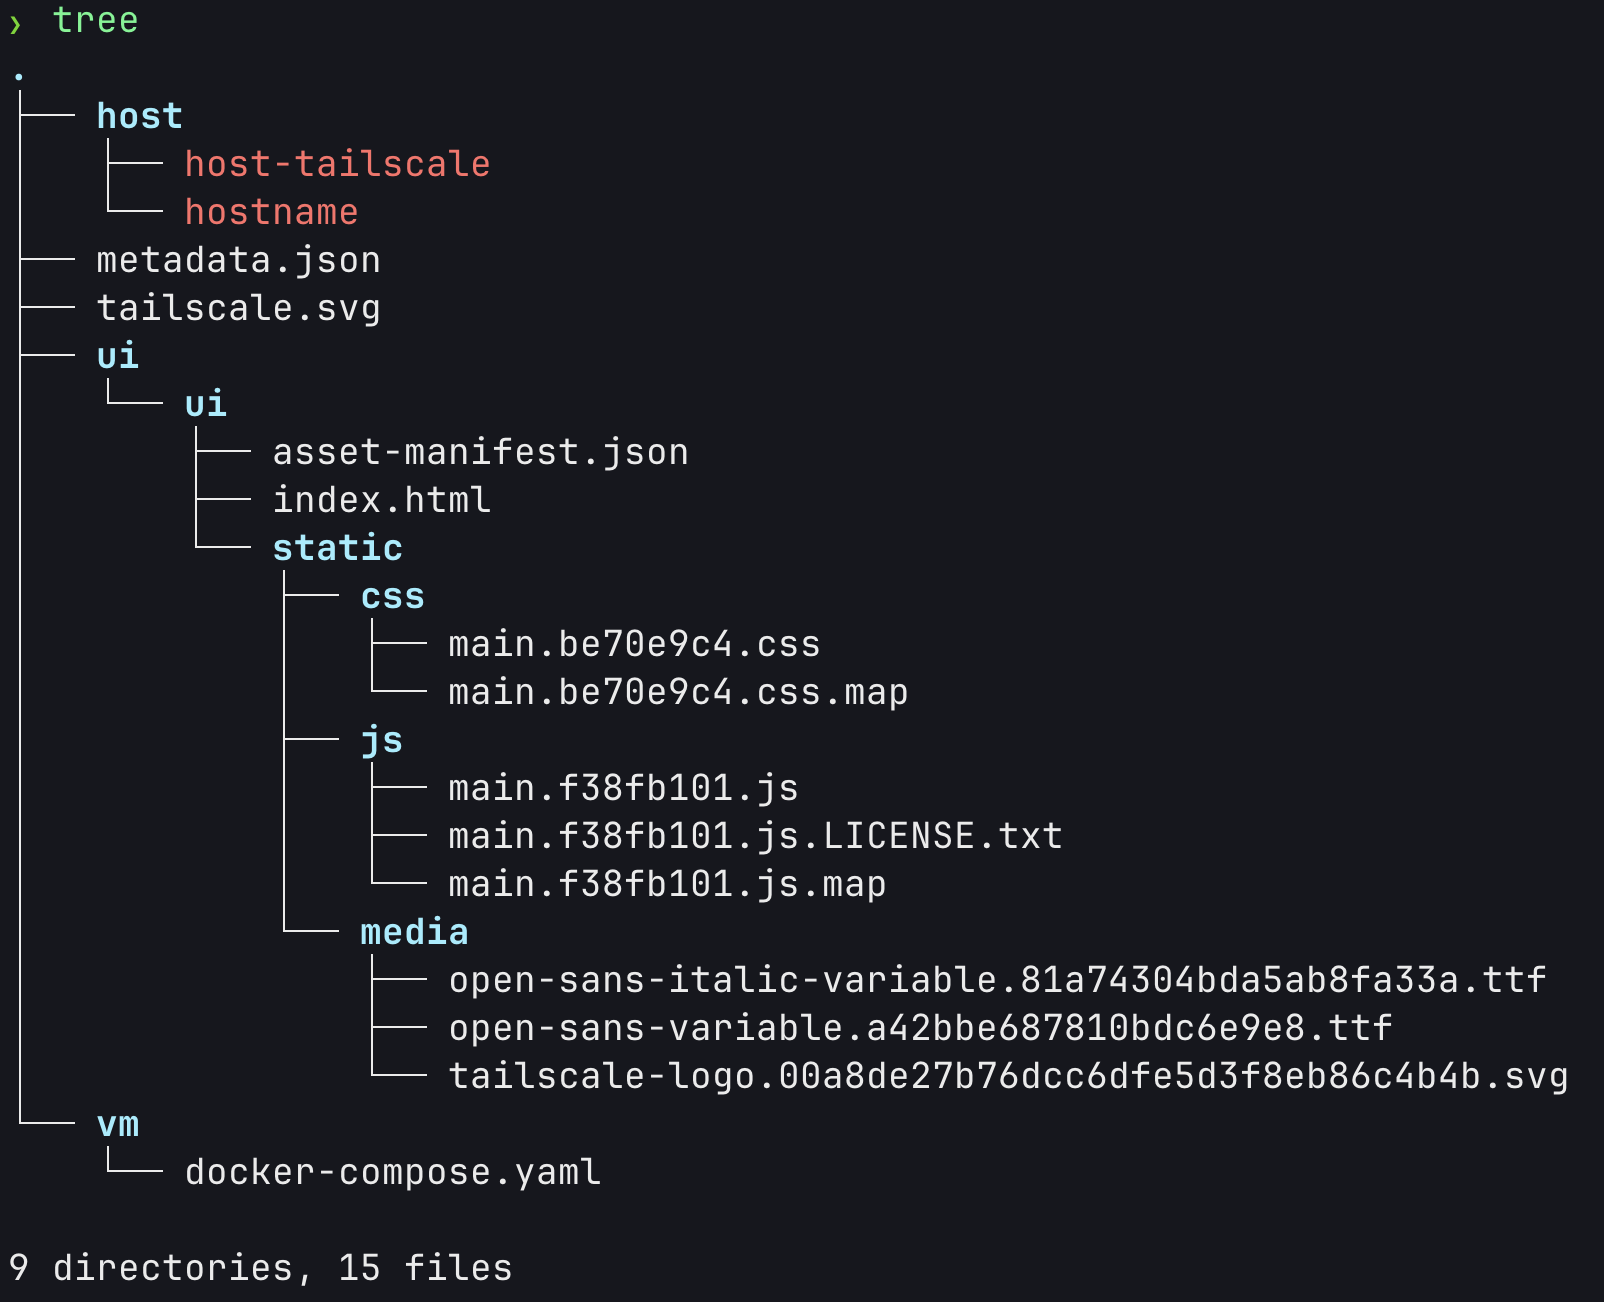Select the js directory entry
Viewport: 1604px width, 1302px height.
381,740
